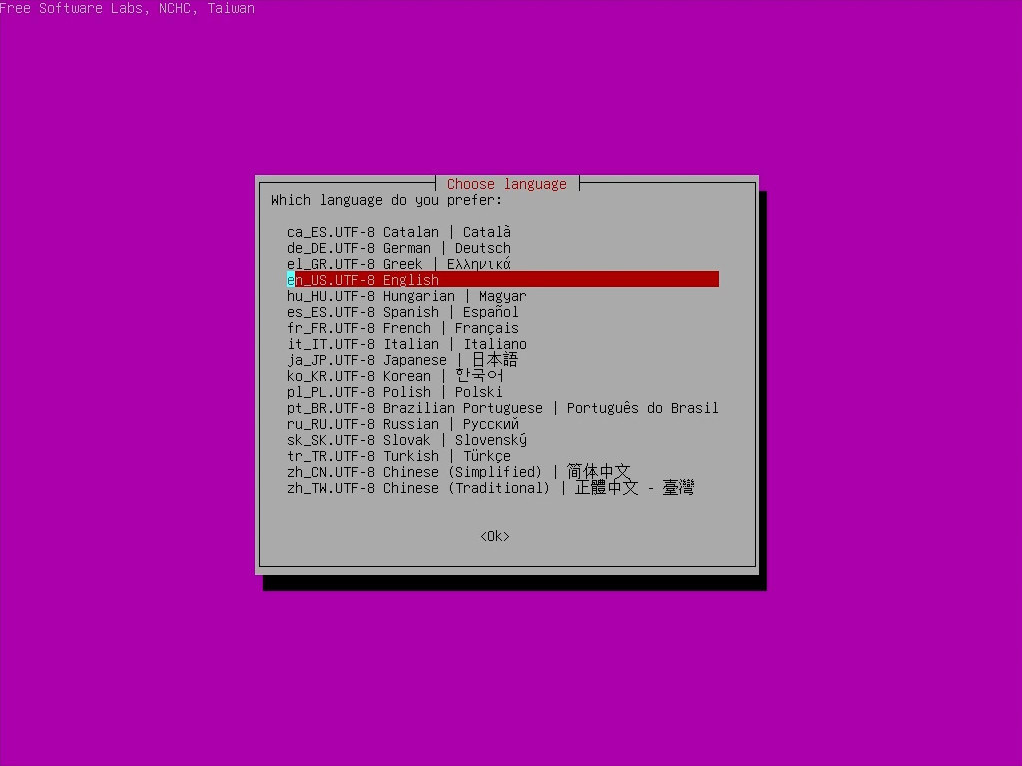1022x766 pixels.
Task: Choose pl_PL.UTF-8 Polish language
Action: (394, 392)
